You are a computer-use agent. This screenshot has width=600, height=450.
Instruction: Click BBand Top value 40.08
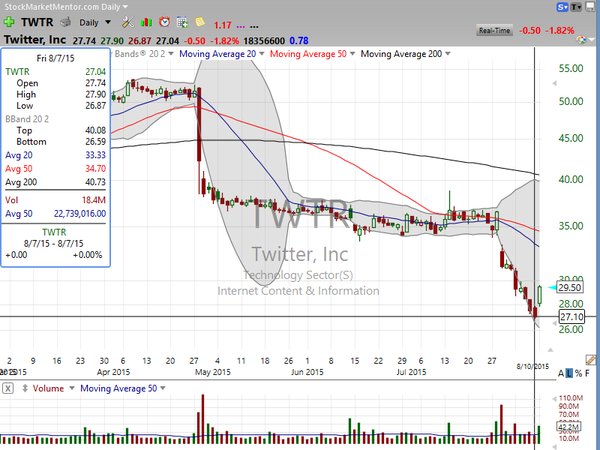pos(95,130)
